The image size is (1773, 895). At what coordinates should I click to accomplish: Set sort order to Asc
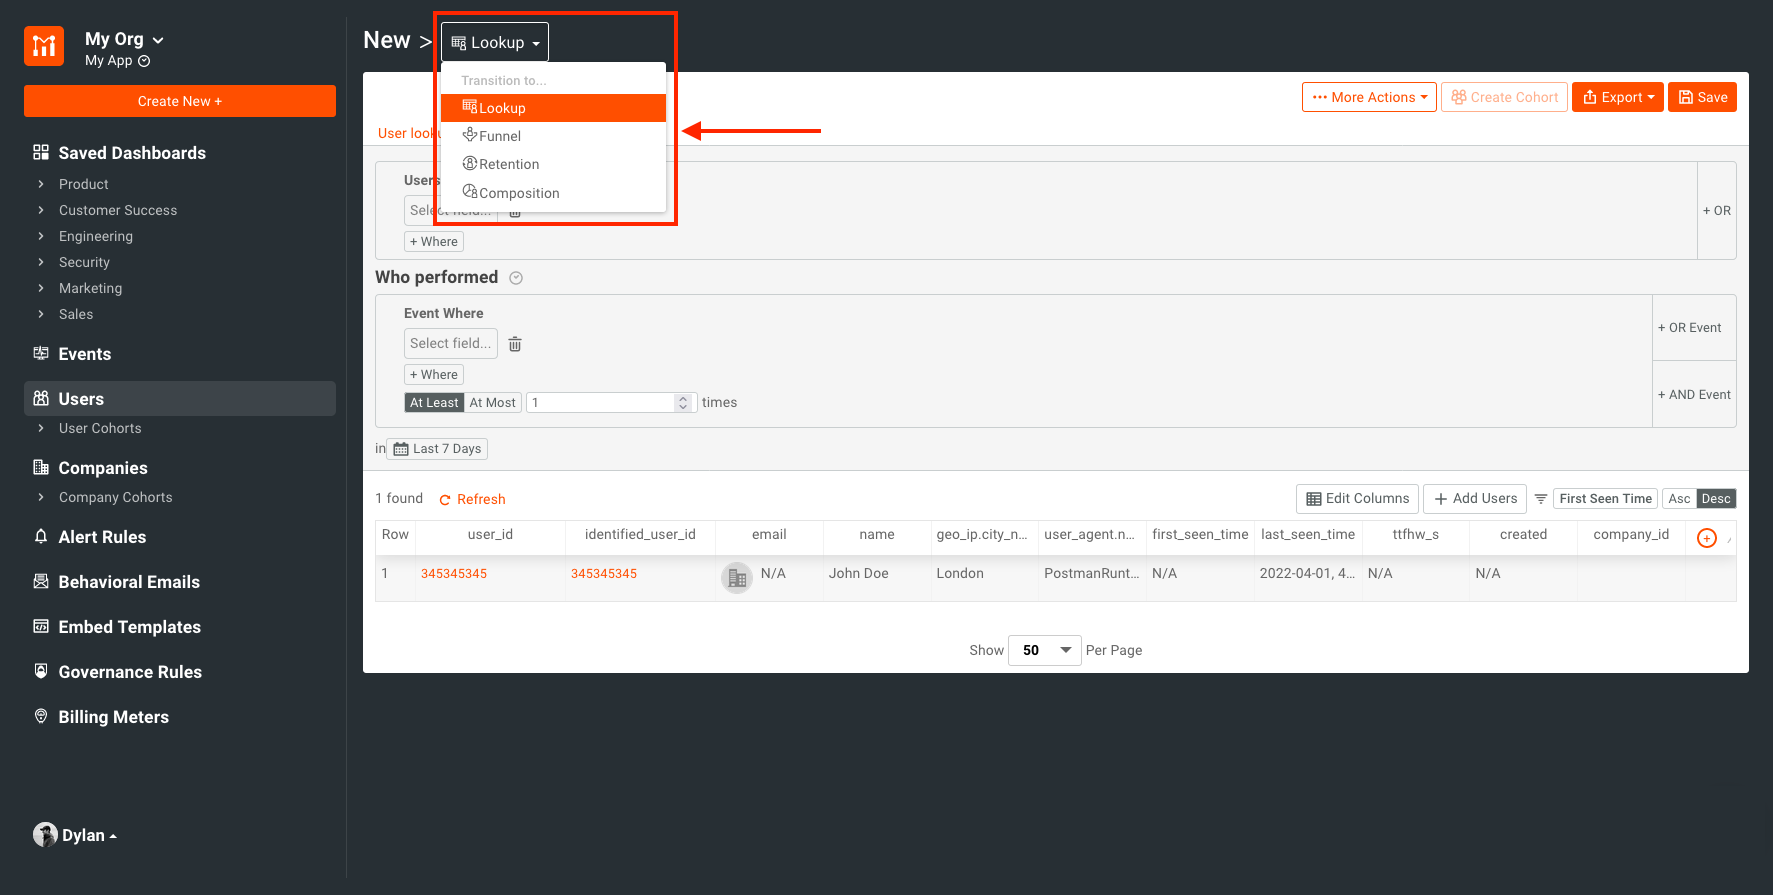coord(1680,498)
